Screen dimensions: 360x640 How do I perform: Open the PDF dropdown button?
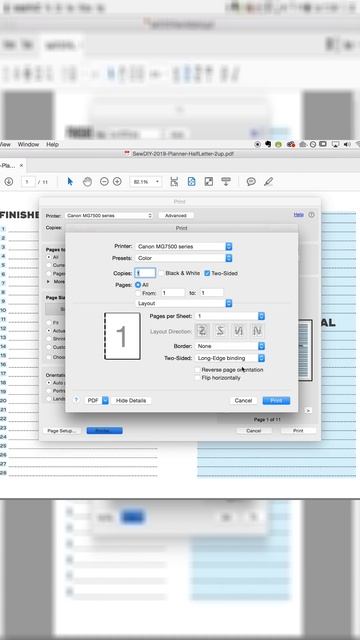[x=97, y=400]
